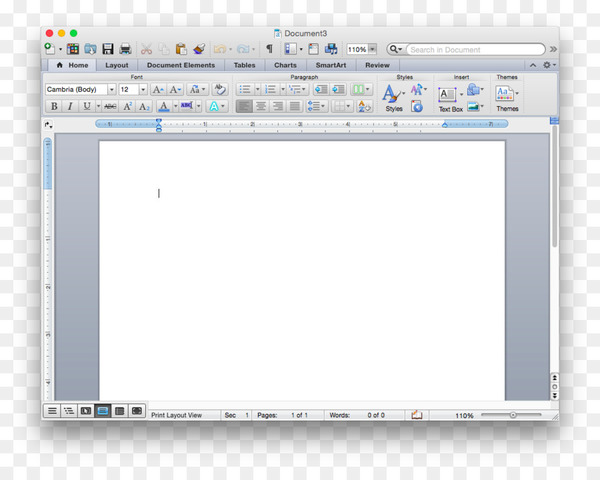Click the Save floppy disk icon
Screen dimensions: 600x480
click(x=108, y=49)
